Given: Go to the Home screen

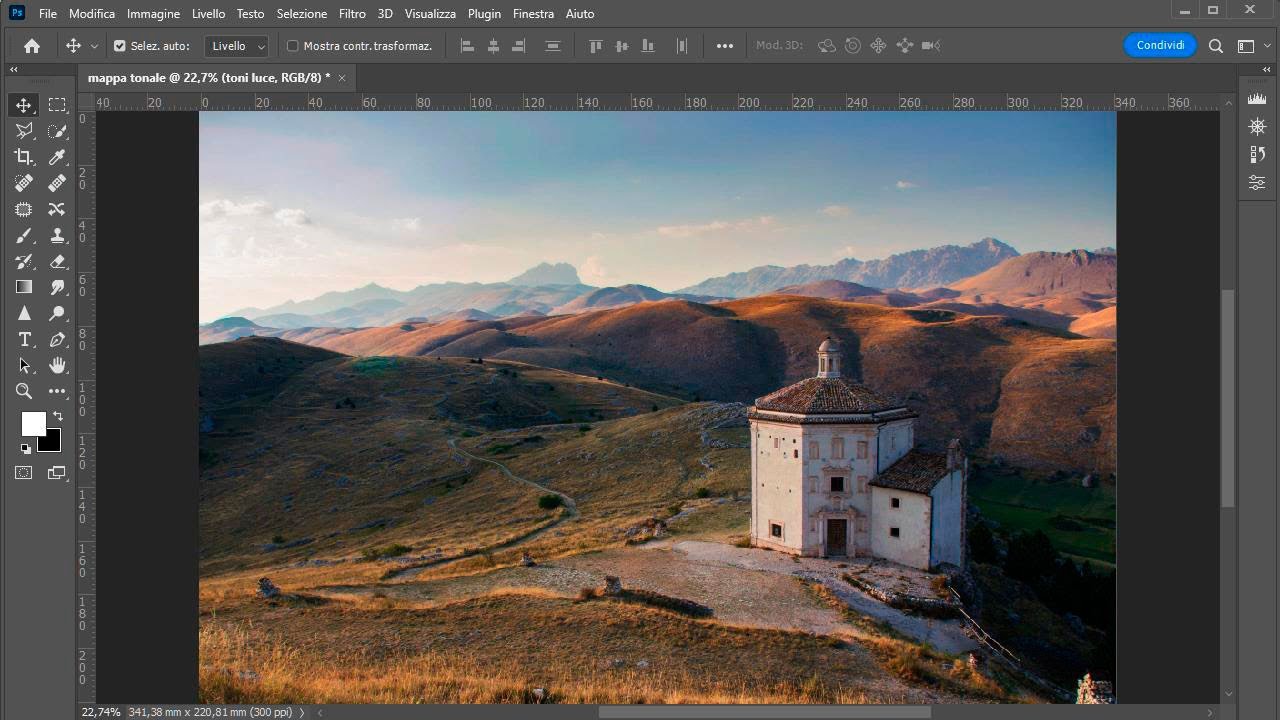Looking at the screenshot, I should pyautogui.click(x=32, y=45).
